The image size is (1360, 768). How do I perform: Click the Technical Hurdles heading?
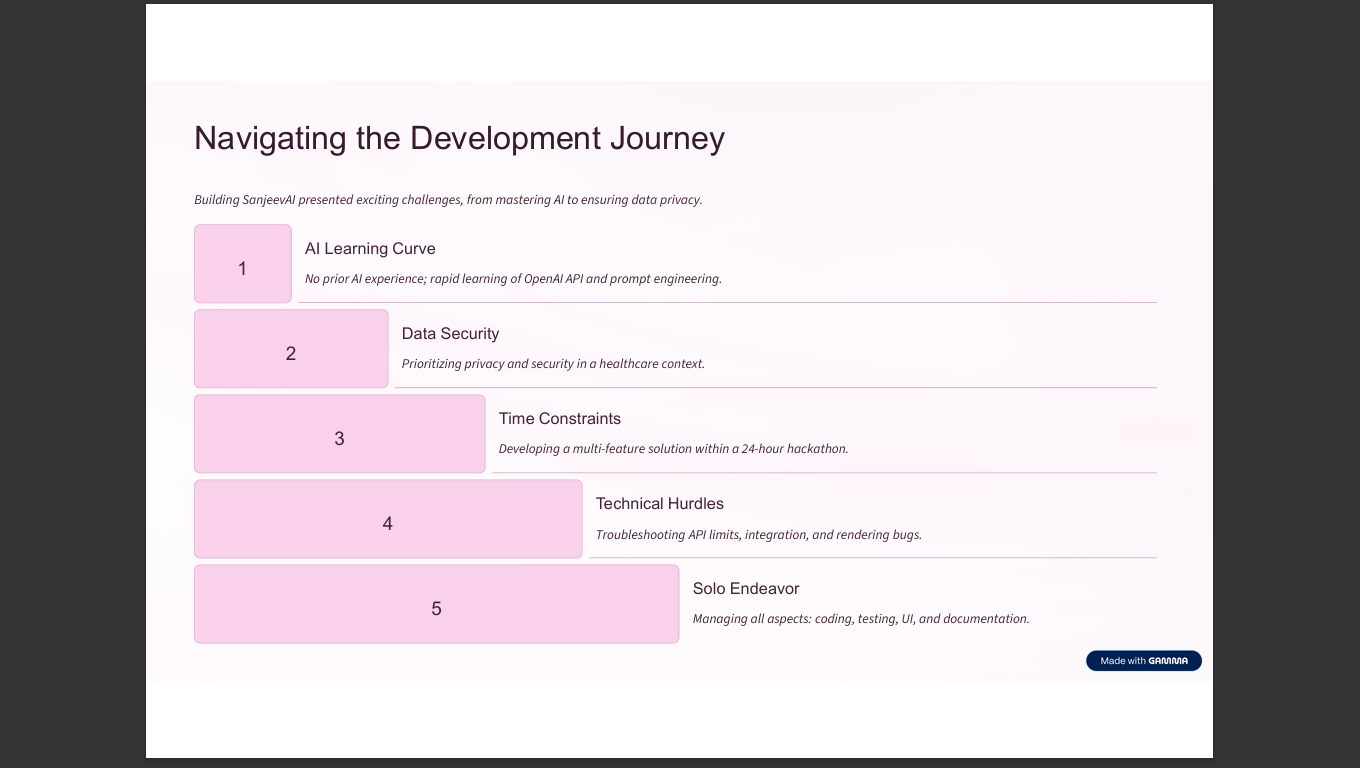click(x=660, y=504)
